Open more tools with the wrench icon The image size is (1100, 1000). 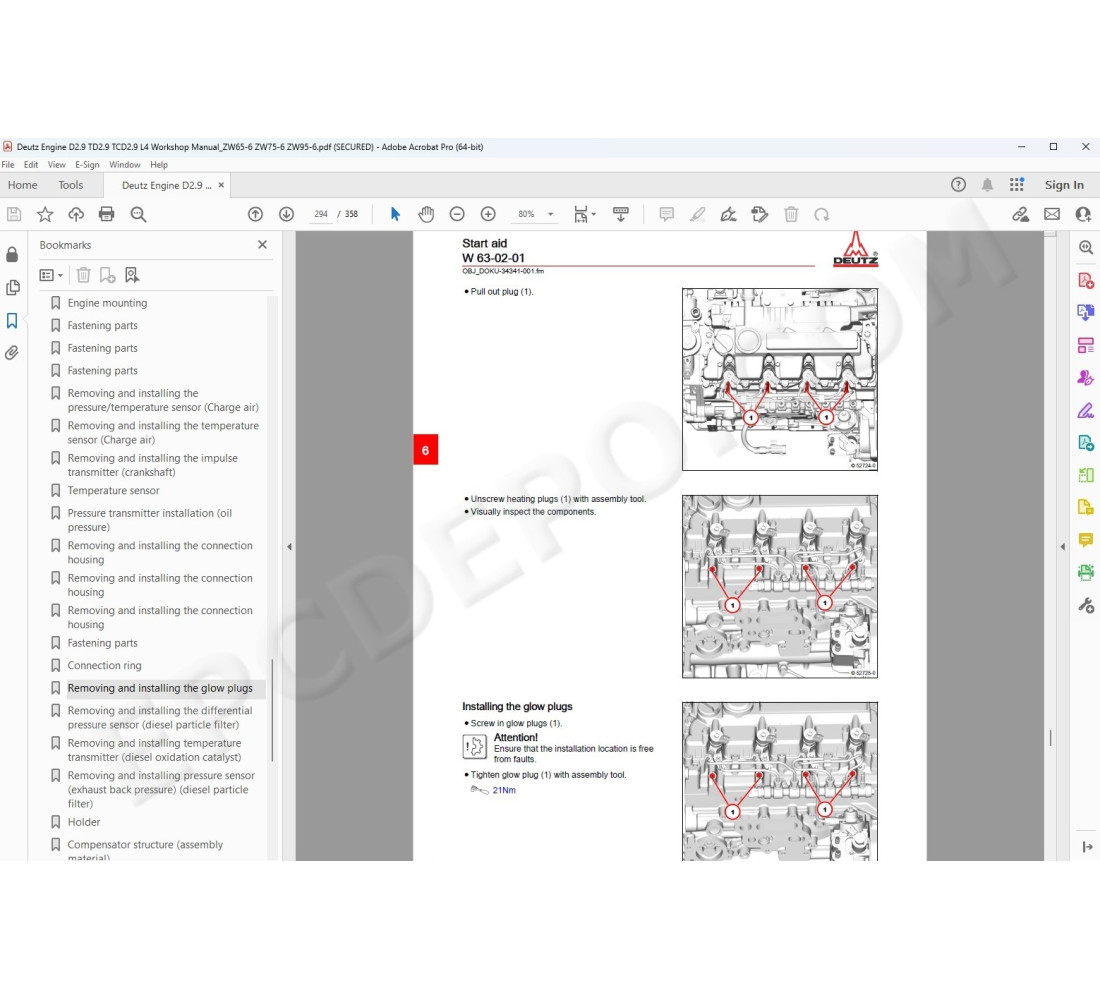[1086, 605]
